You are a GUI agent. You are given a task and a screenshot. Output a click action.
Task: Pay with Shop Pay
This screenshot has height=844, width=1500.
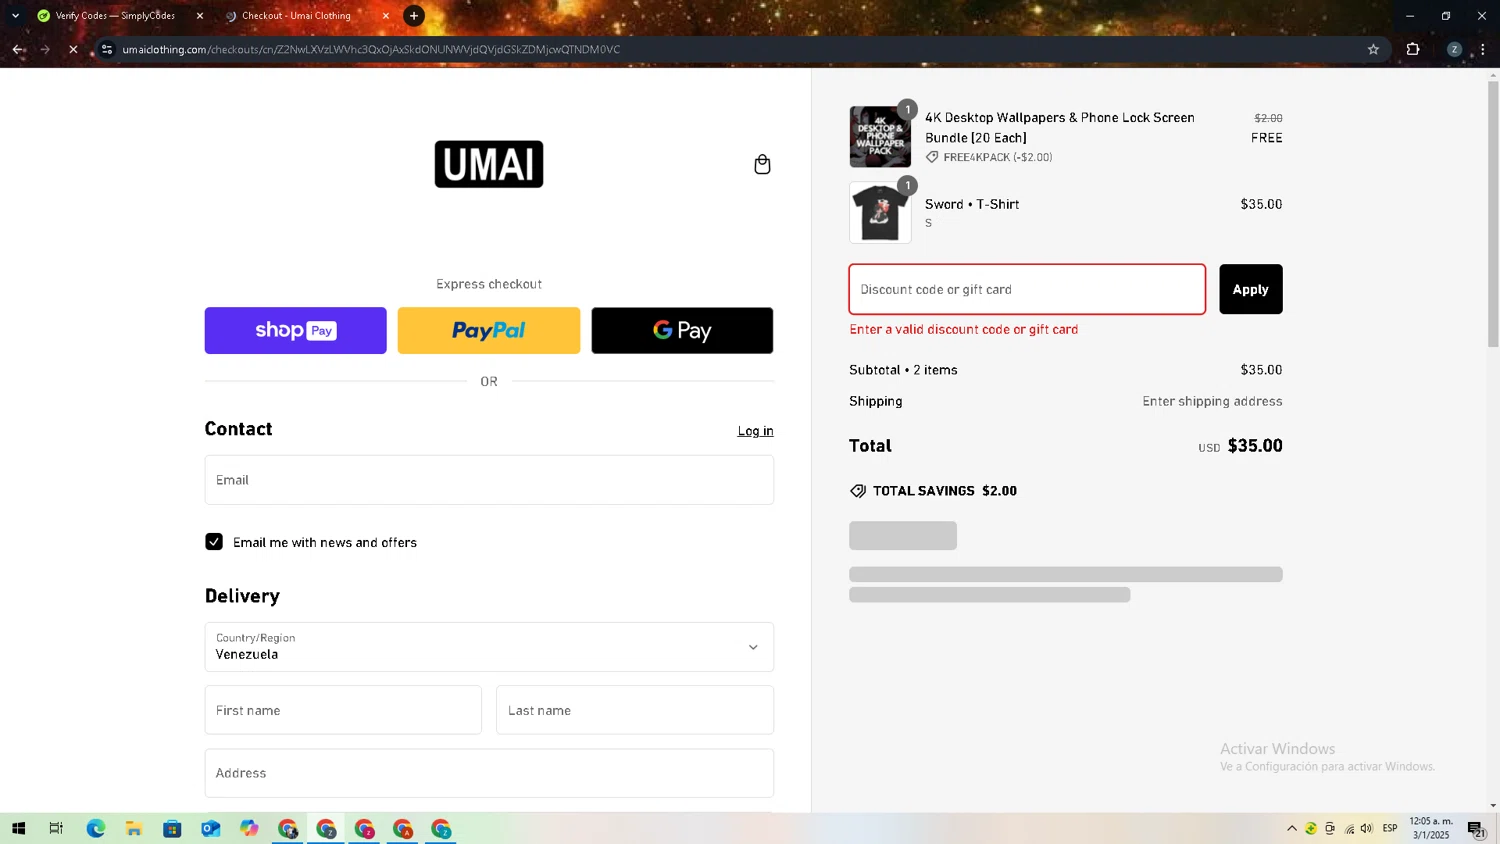coord(296,330)
